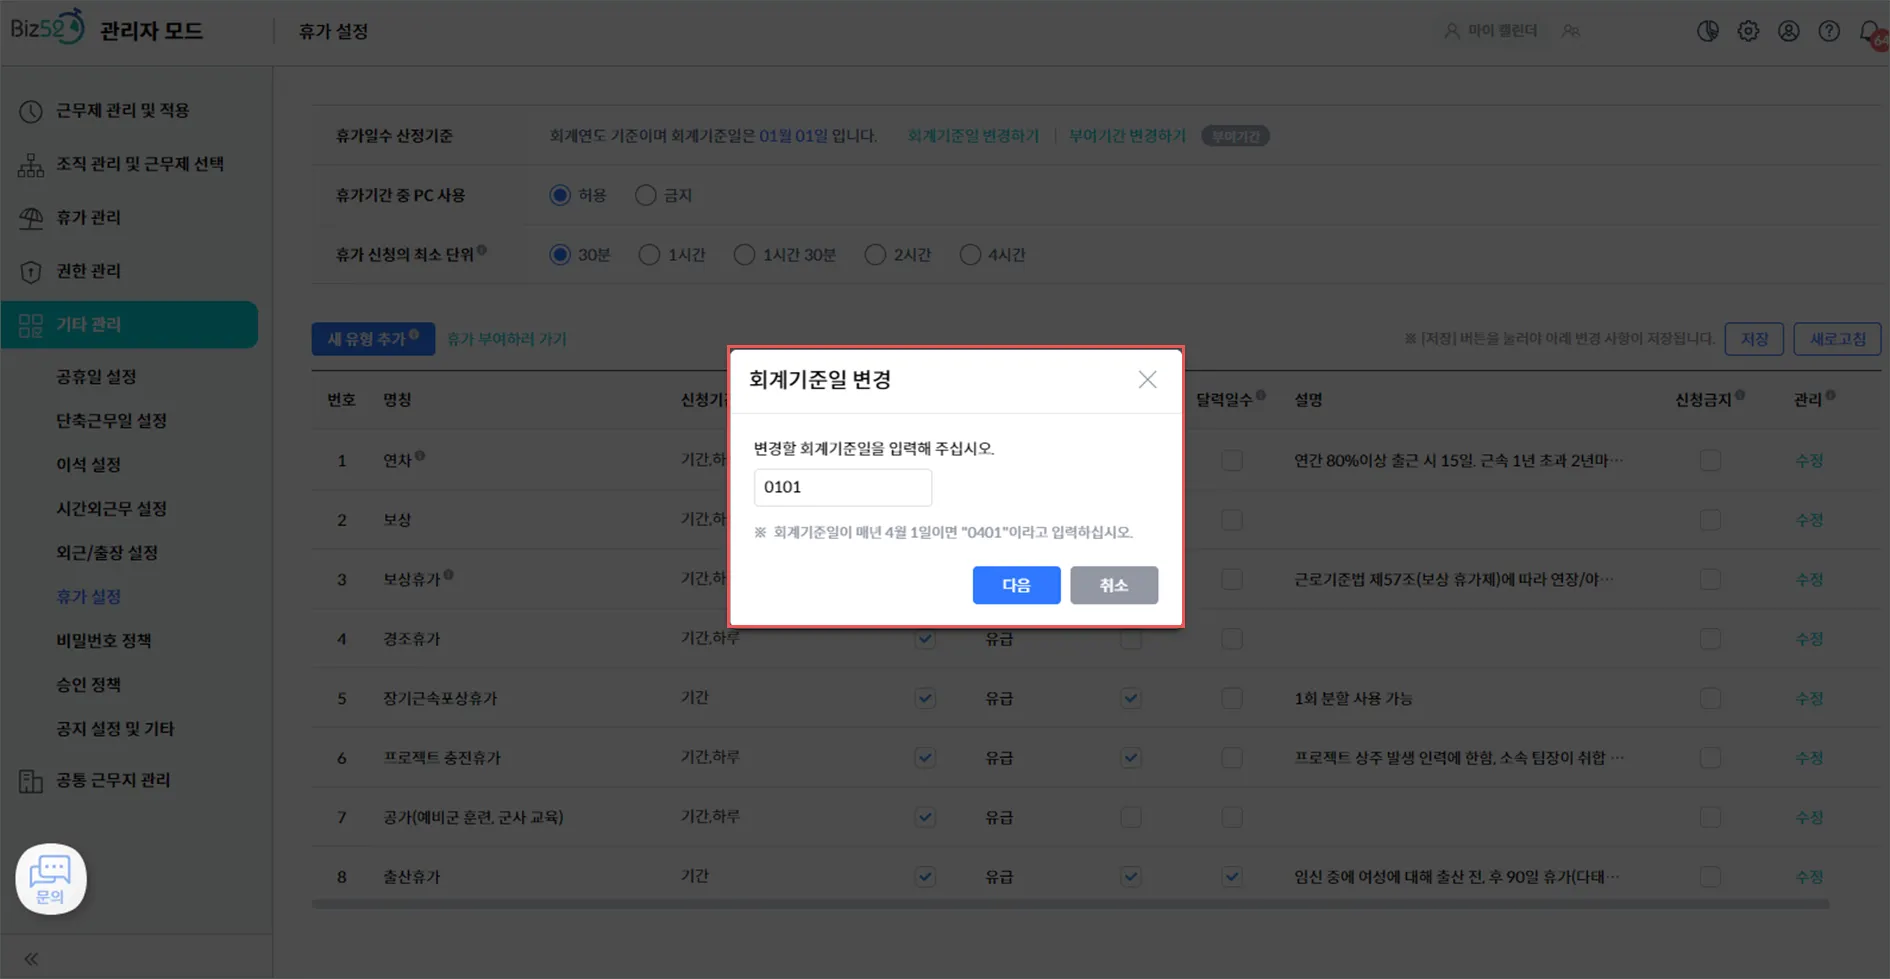The width and height of the screenshot is (1890, 979).
Task: Click 부여기간 변경하기 link
Action: click(1127, 136)
